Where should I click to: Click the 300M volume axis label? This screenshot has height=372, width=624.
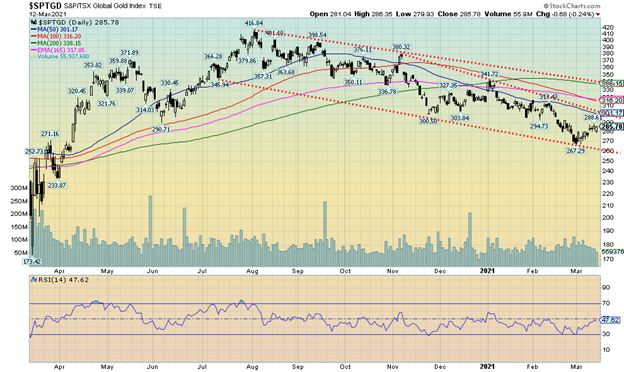tap(19, 188)
